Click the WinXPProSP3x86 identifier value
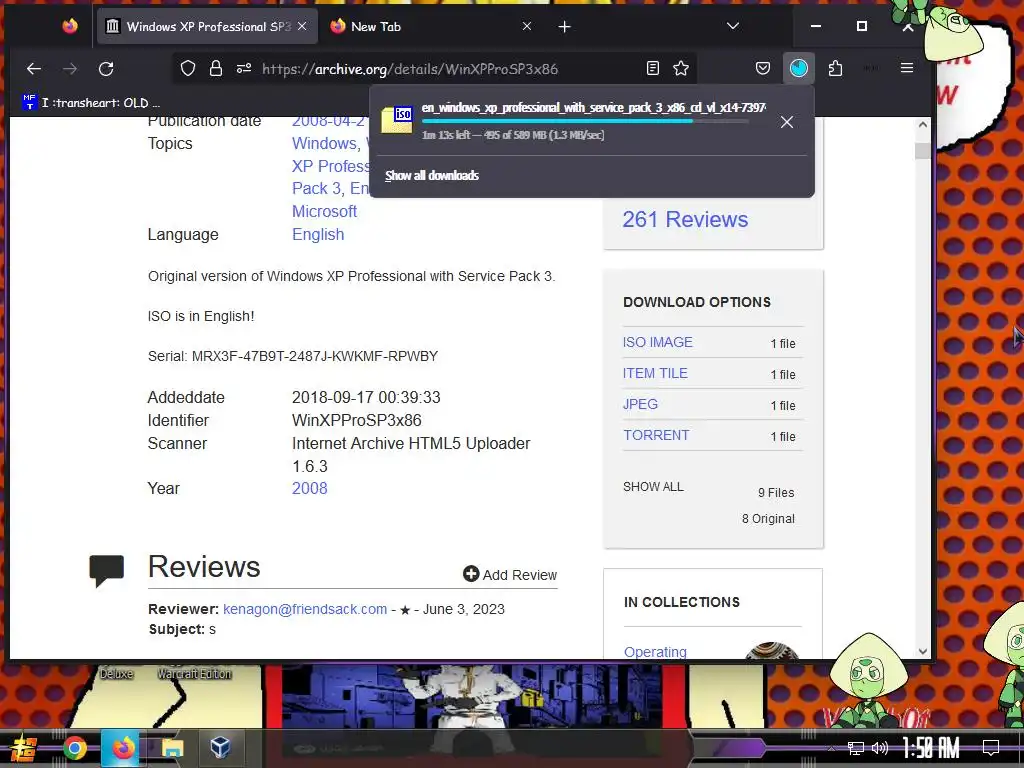Viewport: 1024px width, 768px height. (x=357, y=421)
